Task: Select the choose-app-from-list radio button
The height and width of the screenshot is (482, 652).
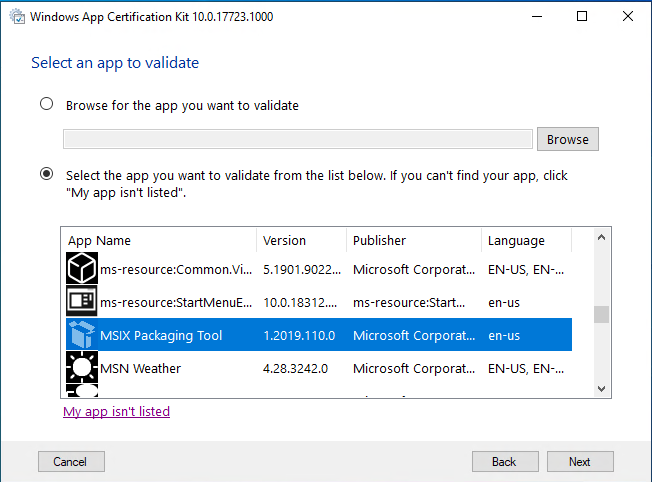Action: coord(47,173)
